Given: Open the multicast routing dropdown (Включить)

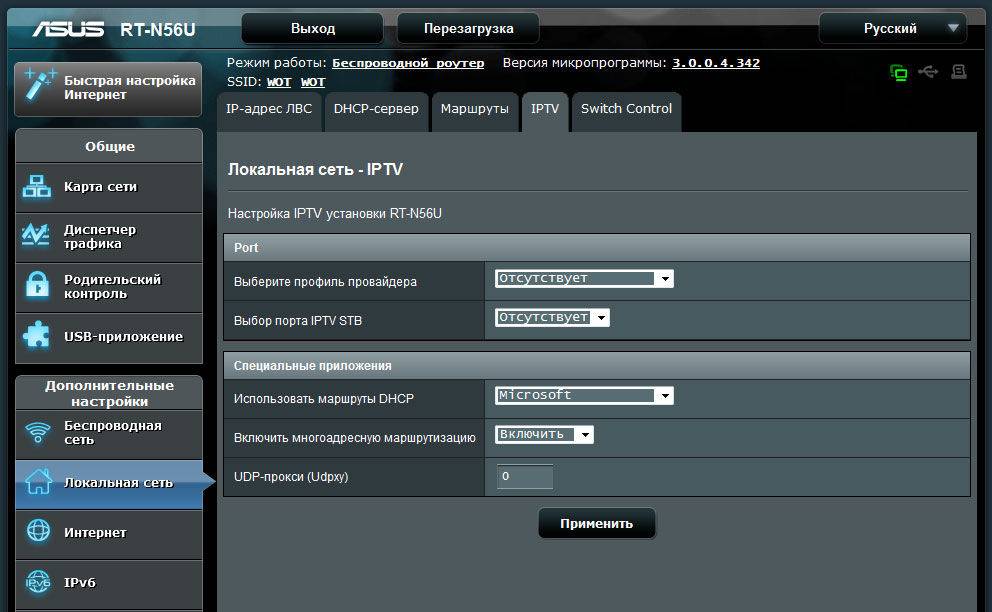Looking at the screenshot, I should pos(544,435).
